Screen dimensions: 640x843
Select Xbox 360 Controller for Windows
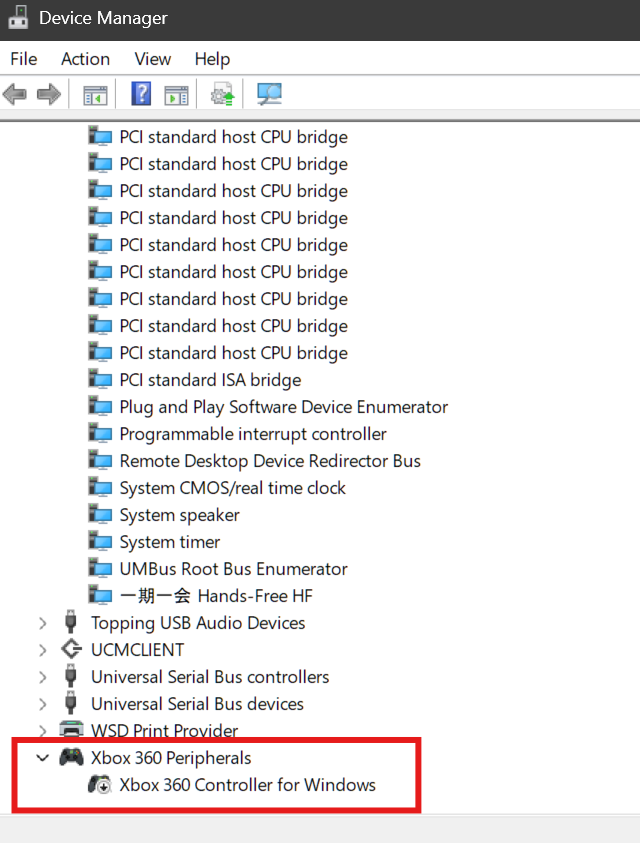click(x=247, y=785)
